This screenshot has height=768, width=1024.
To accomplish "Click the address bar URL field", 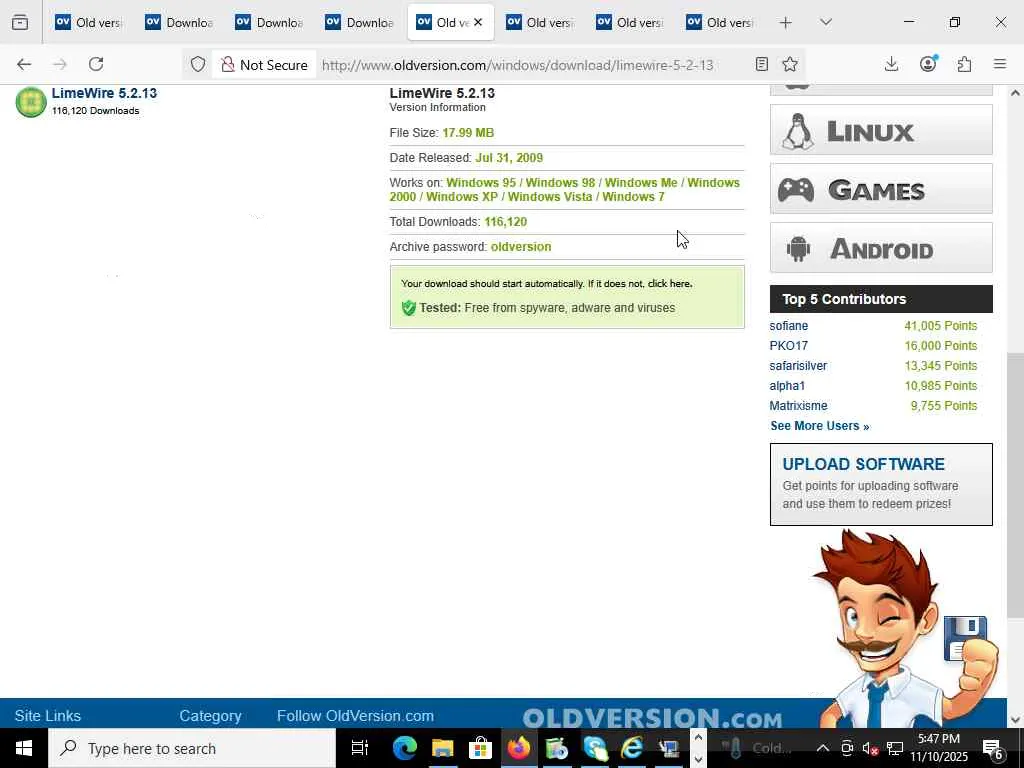I will pyautogui.click(x=517, y=65).
